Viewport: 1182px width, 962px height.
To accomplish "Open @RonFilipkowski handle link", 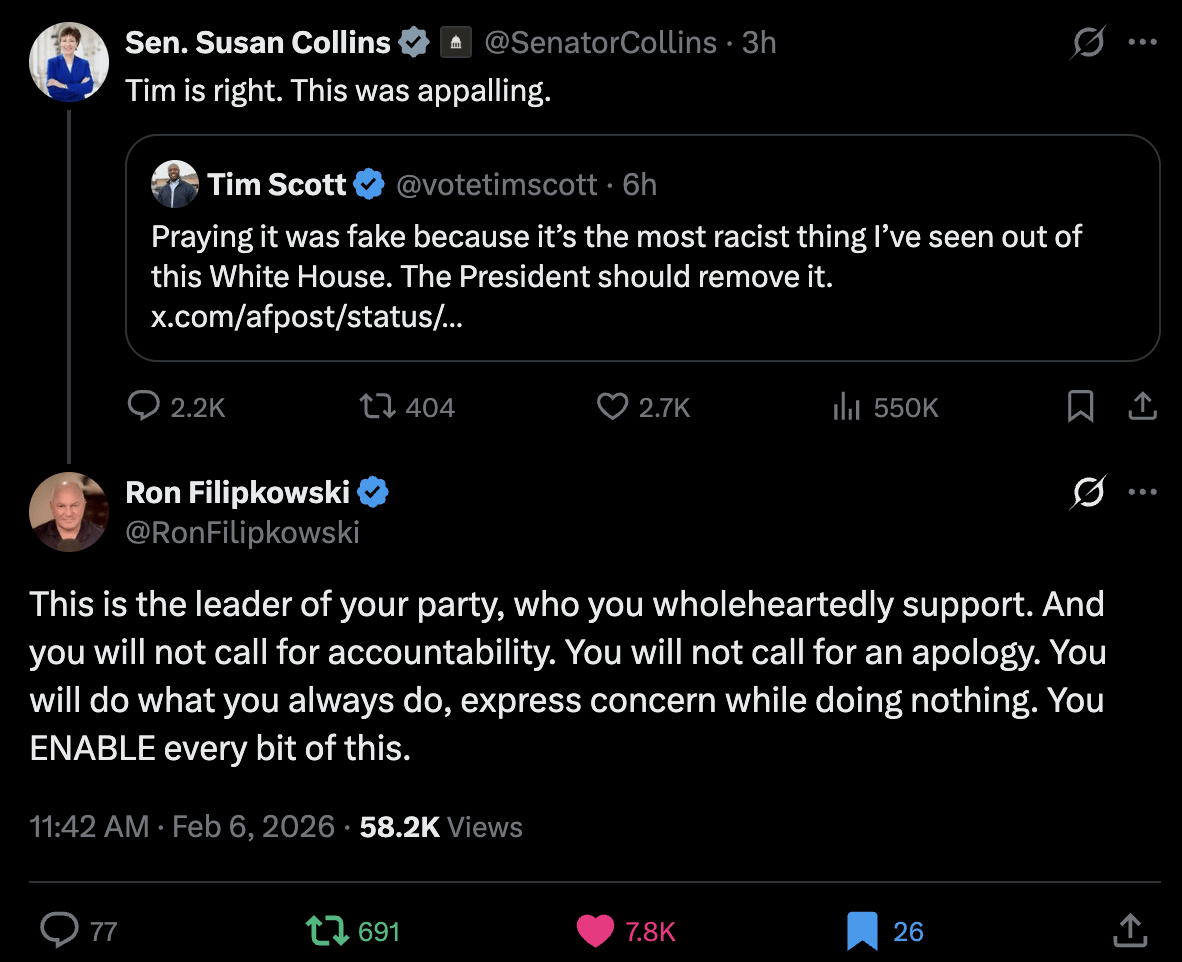I will pos(242,533).
